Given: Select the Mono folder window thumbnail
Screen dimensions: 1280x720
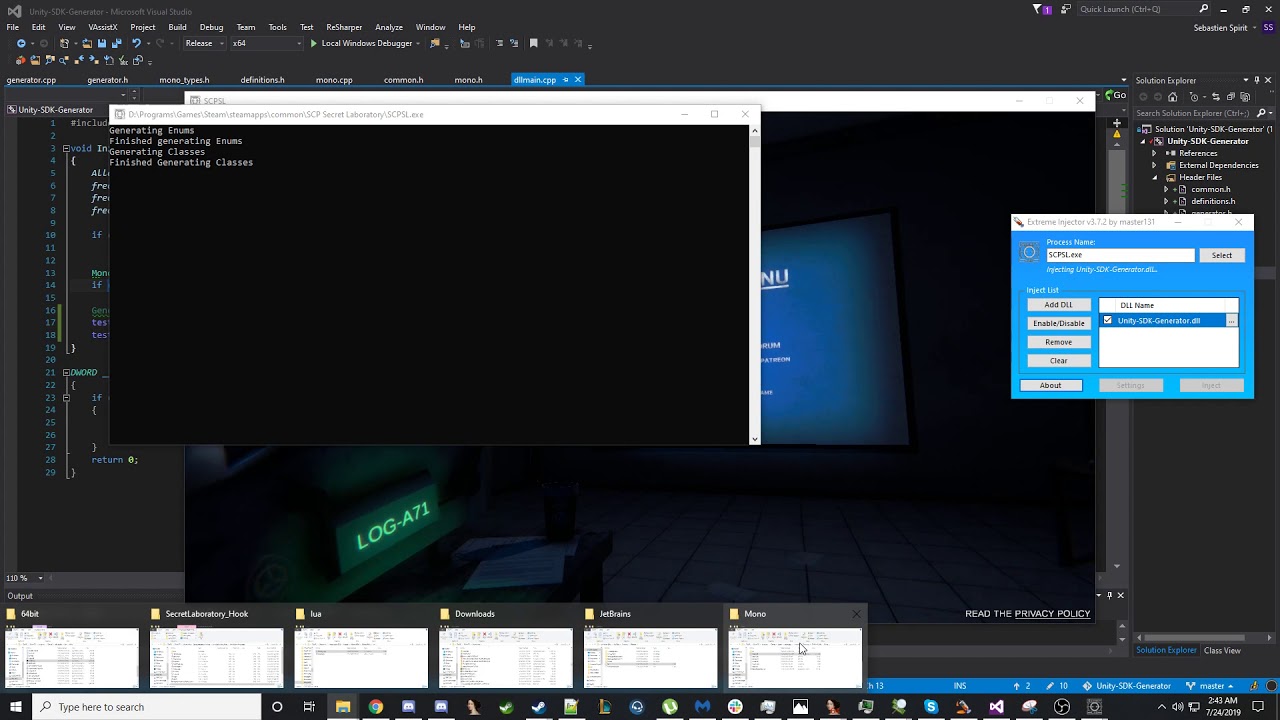Looking at the screenshot, I should pos(794,658).
